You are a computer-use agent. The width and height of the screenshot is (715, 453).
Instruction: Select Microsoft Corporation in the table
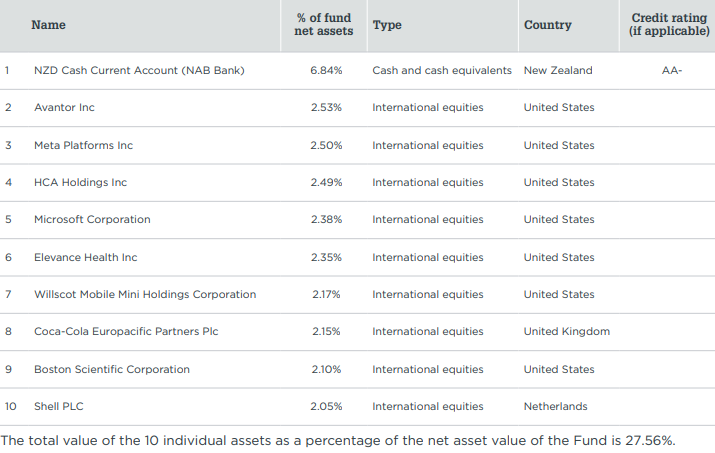click(92, 219)
